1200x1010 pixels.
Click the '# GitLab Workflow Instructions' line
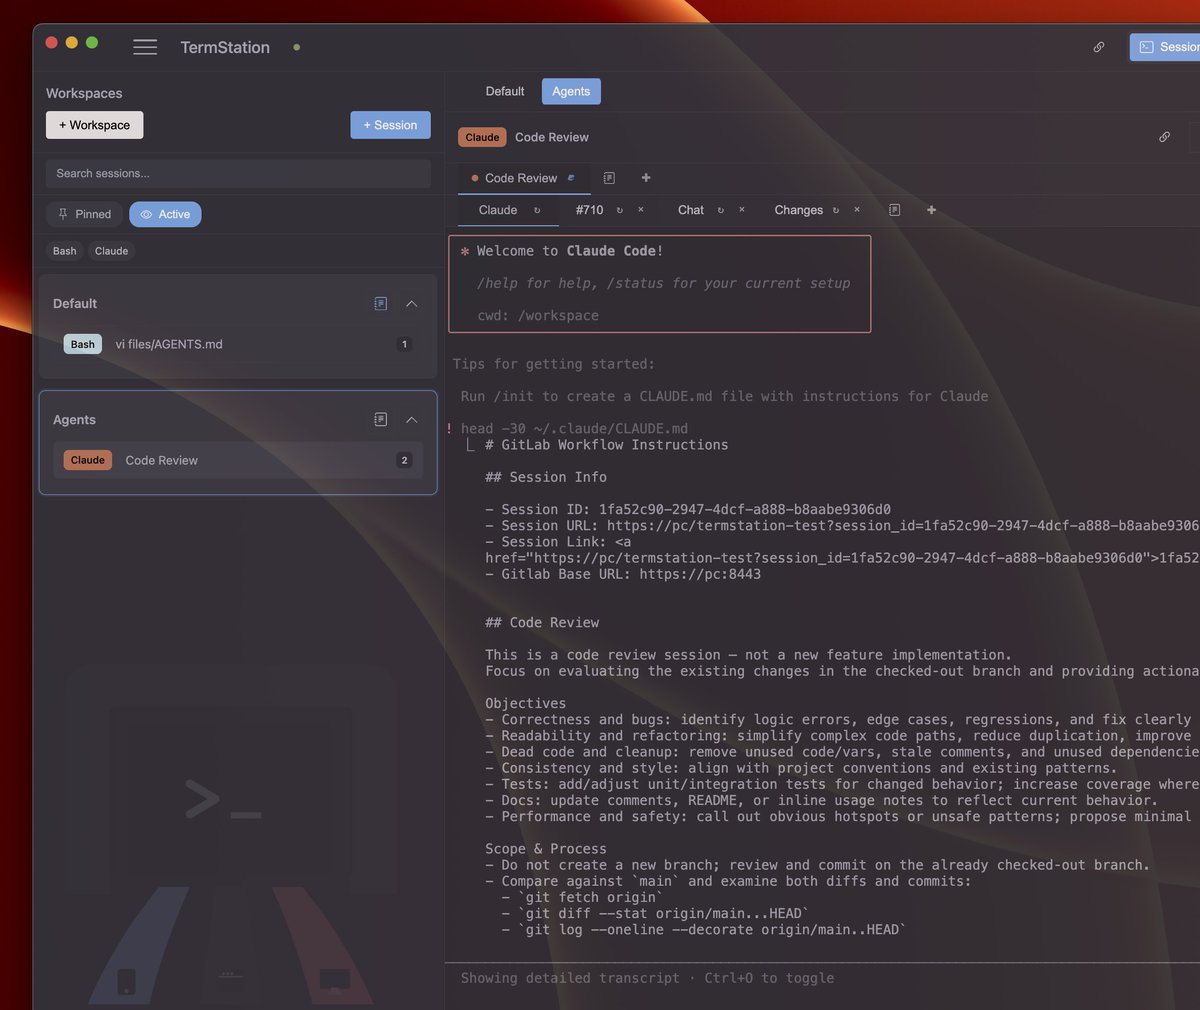(607, 444)
